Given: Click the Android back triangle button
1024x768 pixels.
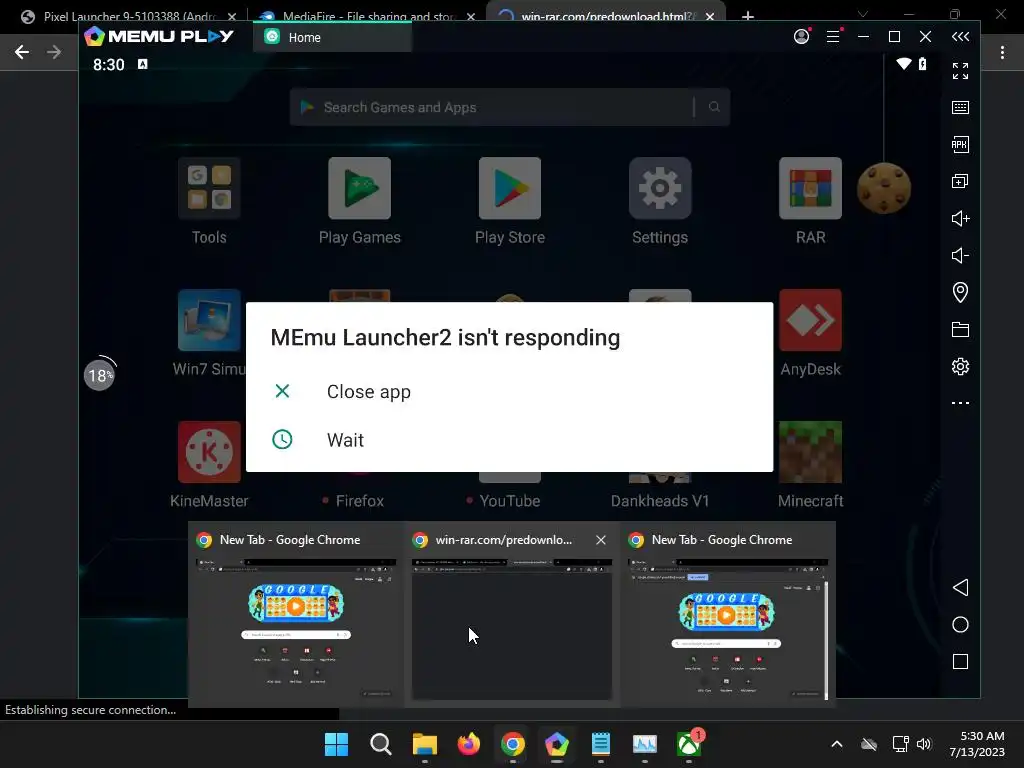Looking at the screenshot, I should [x=960, y=587].
